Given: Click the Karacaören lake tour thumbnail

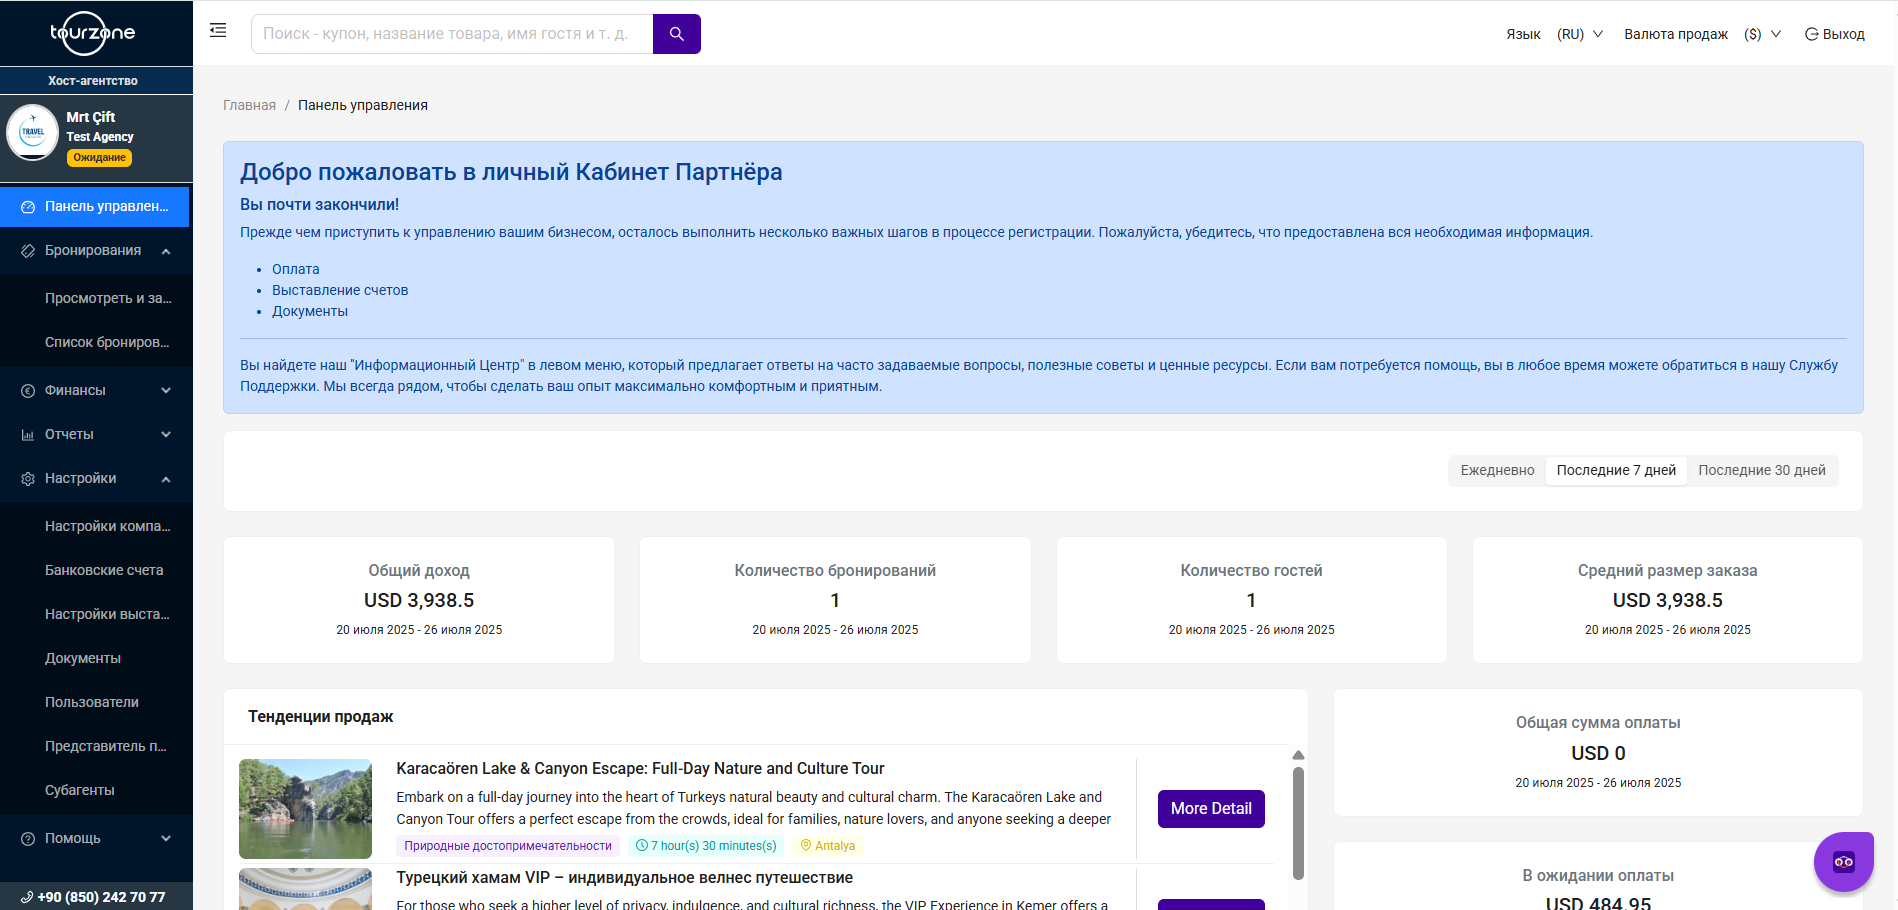Looking at the screenshot, I should 305,809.
